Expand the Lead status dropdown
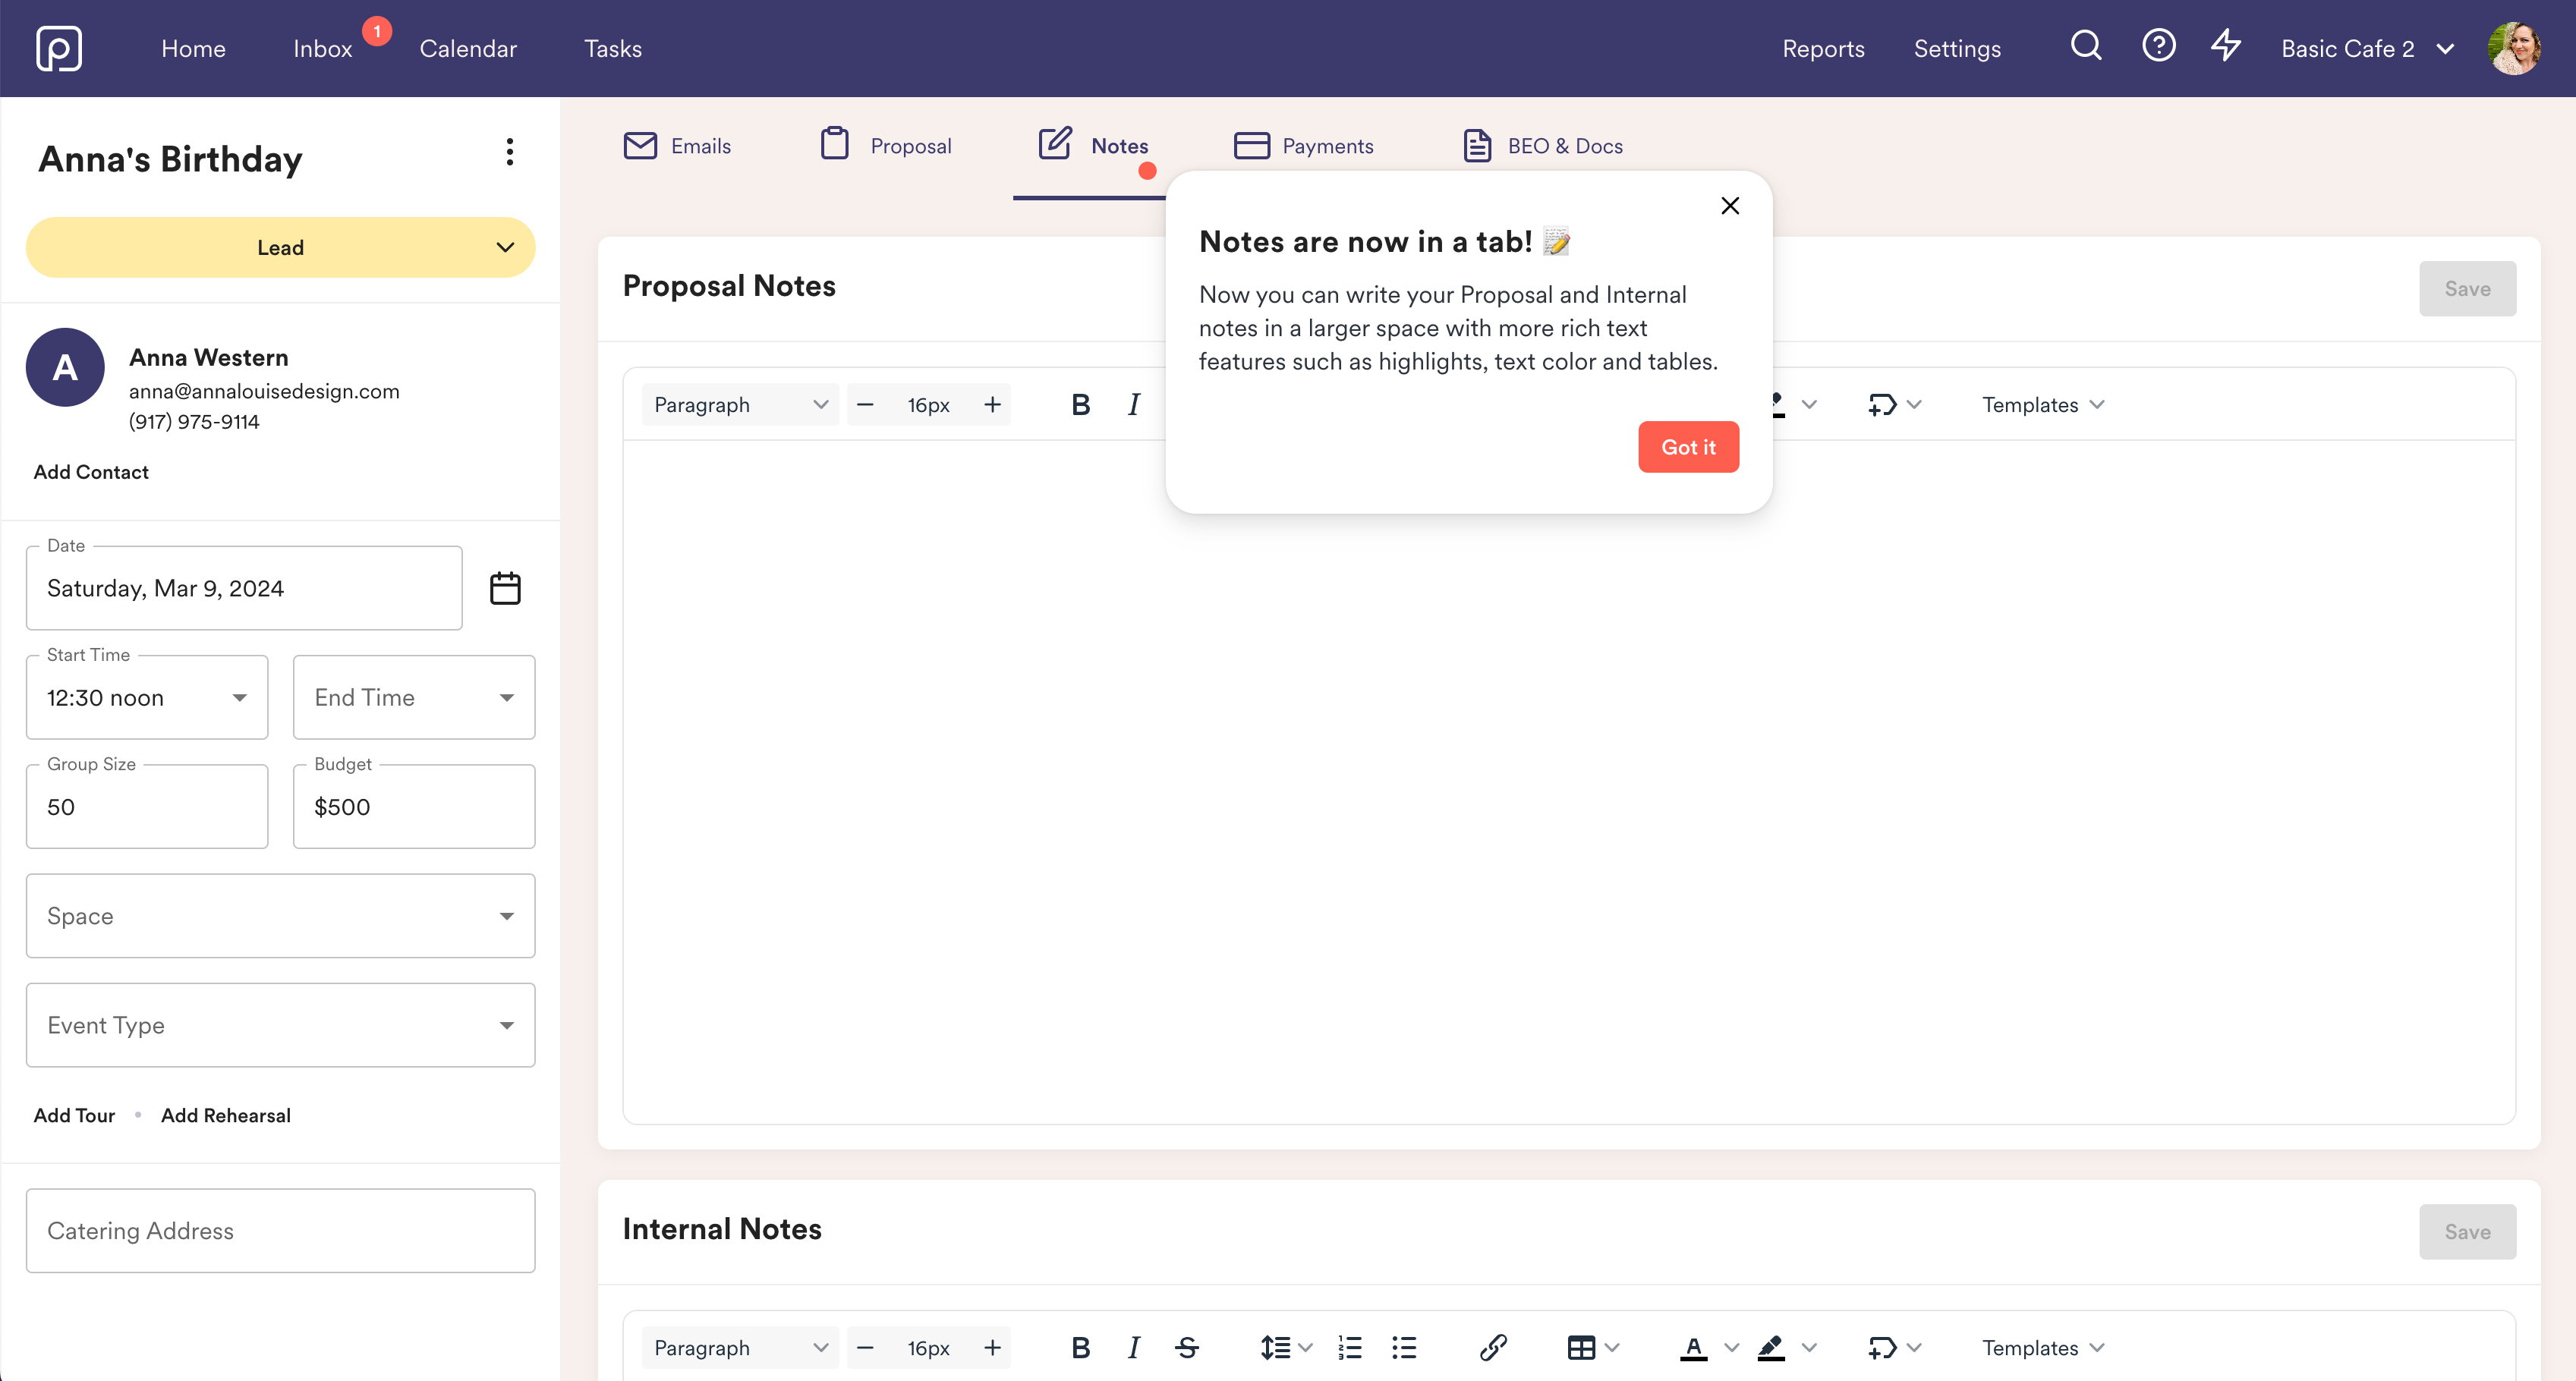Screen dimensions: 2576x1381 pos(281,248)
